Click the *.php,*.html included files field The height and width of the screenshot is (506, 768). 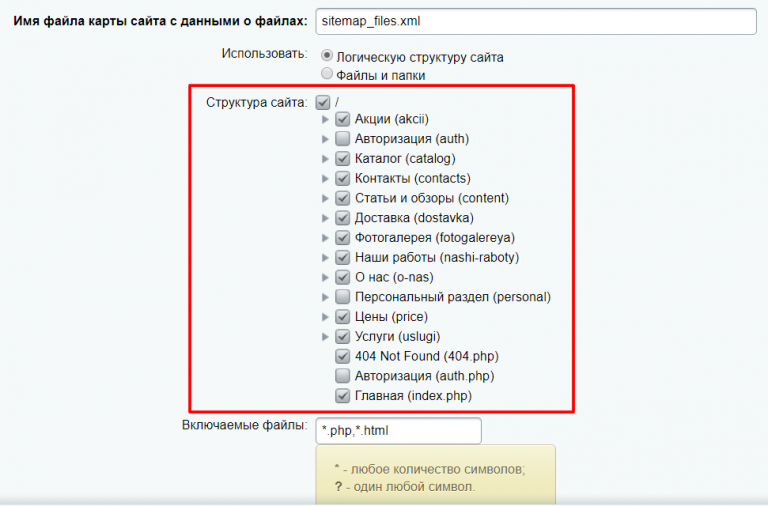pos(398,431)
